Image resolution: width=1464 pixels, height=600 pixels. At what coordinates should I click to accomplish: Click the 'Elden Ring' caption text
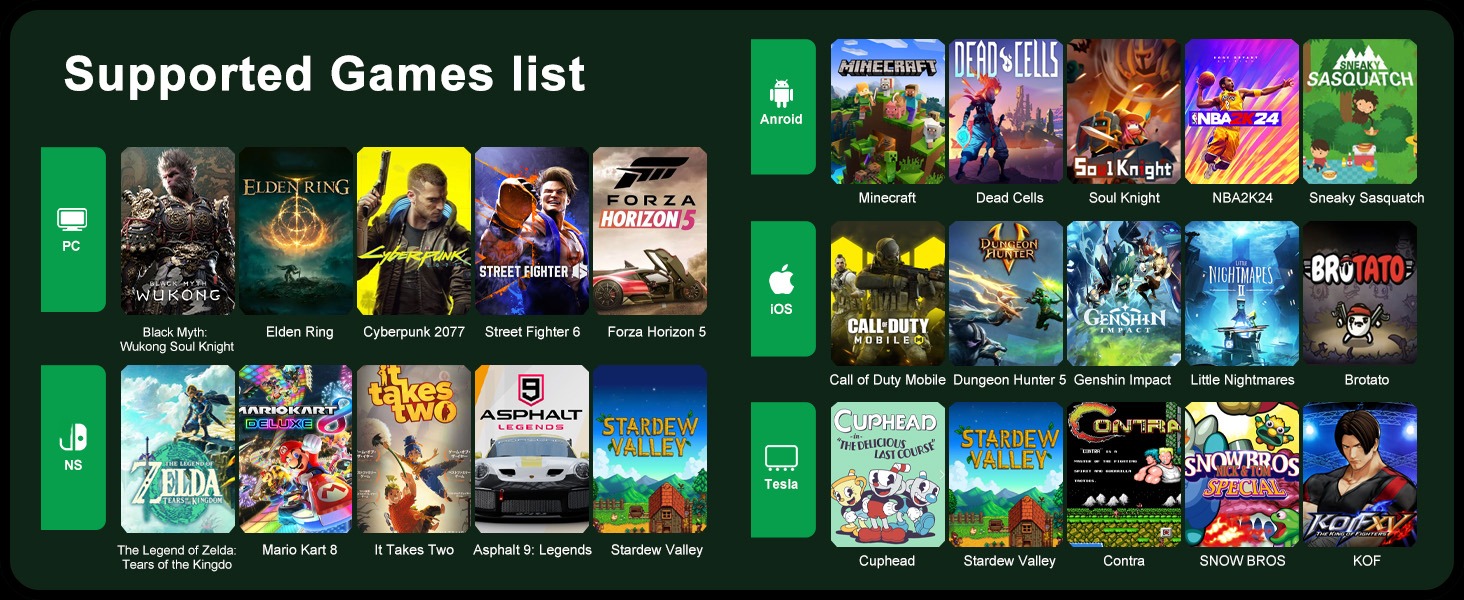tap(300, 332)
